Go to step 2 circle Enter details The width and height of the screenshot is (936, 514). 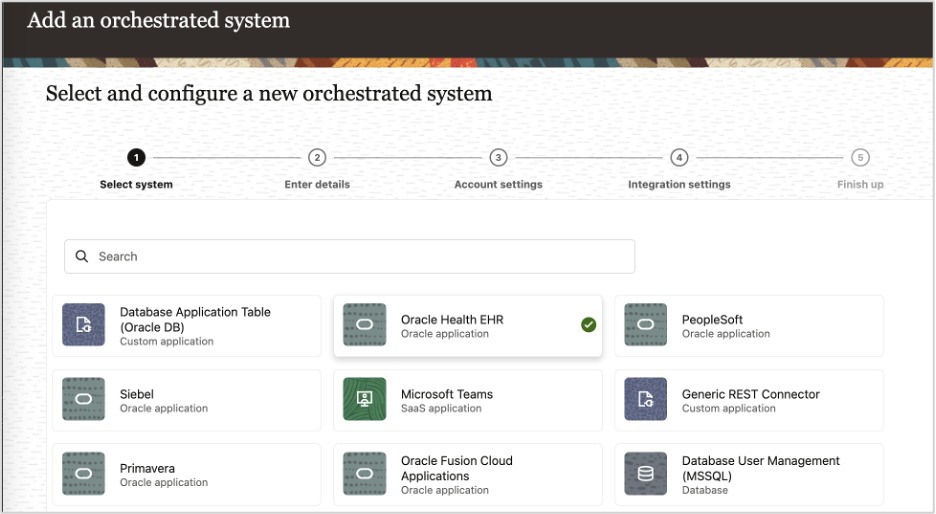317,158
